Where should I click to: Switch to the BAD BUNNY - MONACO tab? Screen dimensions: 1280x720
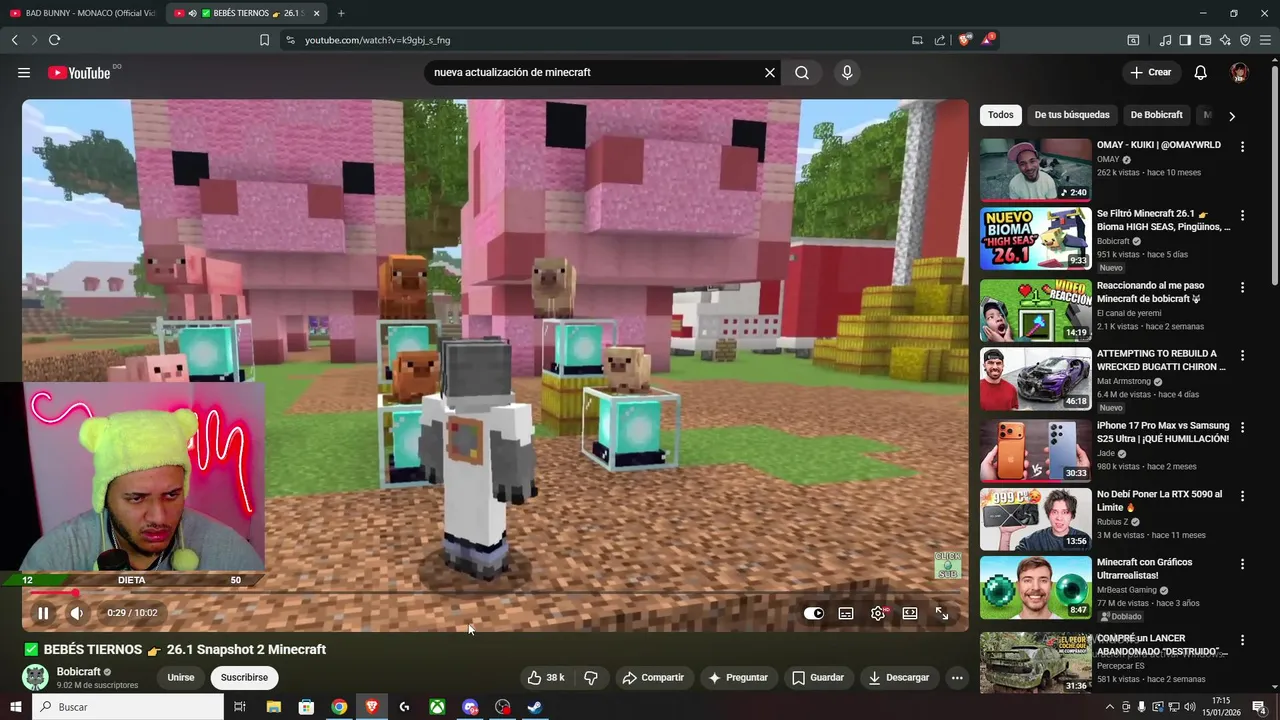(x=82, y=13)
